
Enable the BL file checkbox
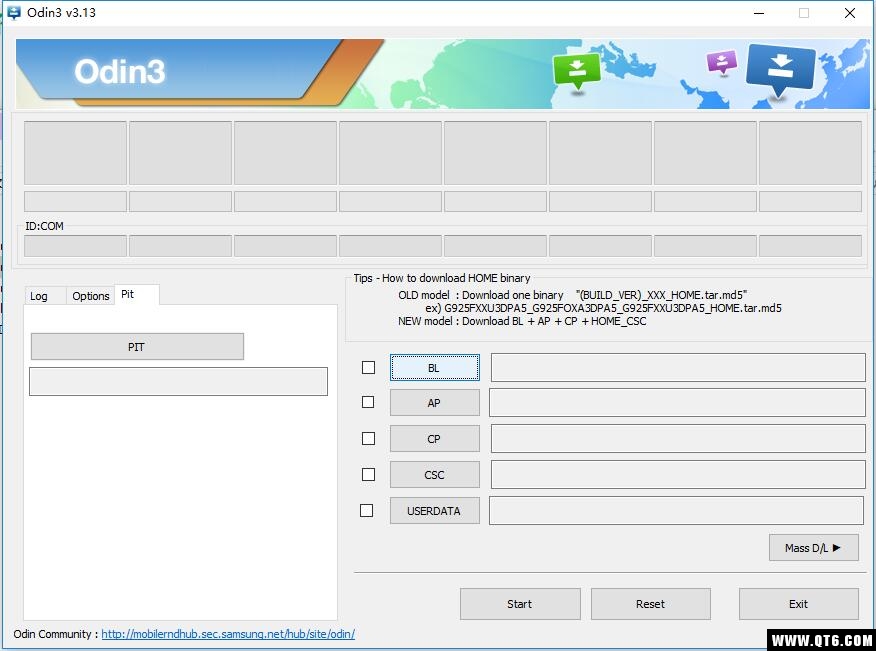point(368,367)
